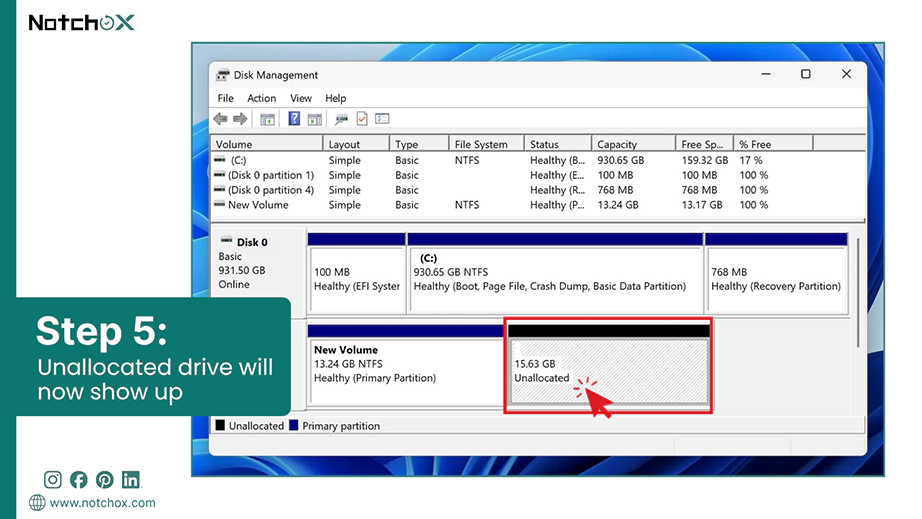The width and height of the screenshot is (922, 519).
Task: Click the 768 MB capacity cell in list
Action: 615,190
